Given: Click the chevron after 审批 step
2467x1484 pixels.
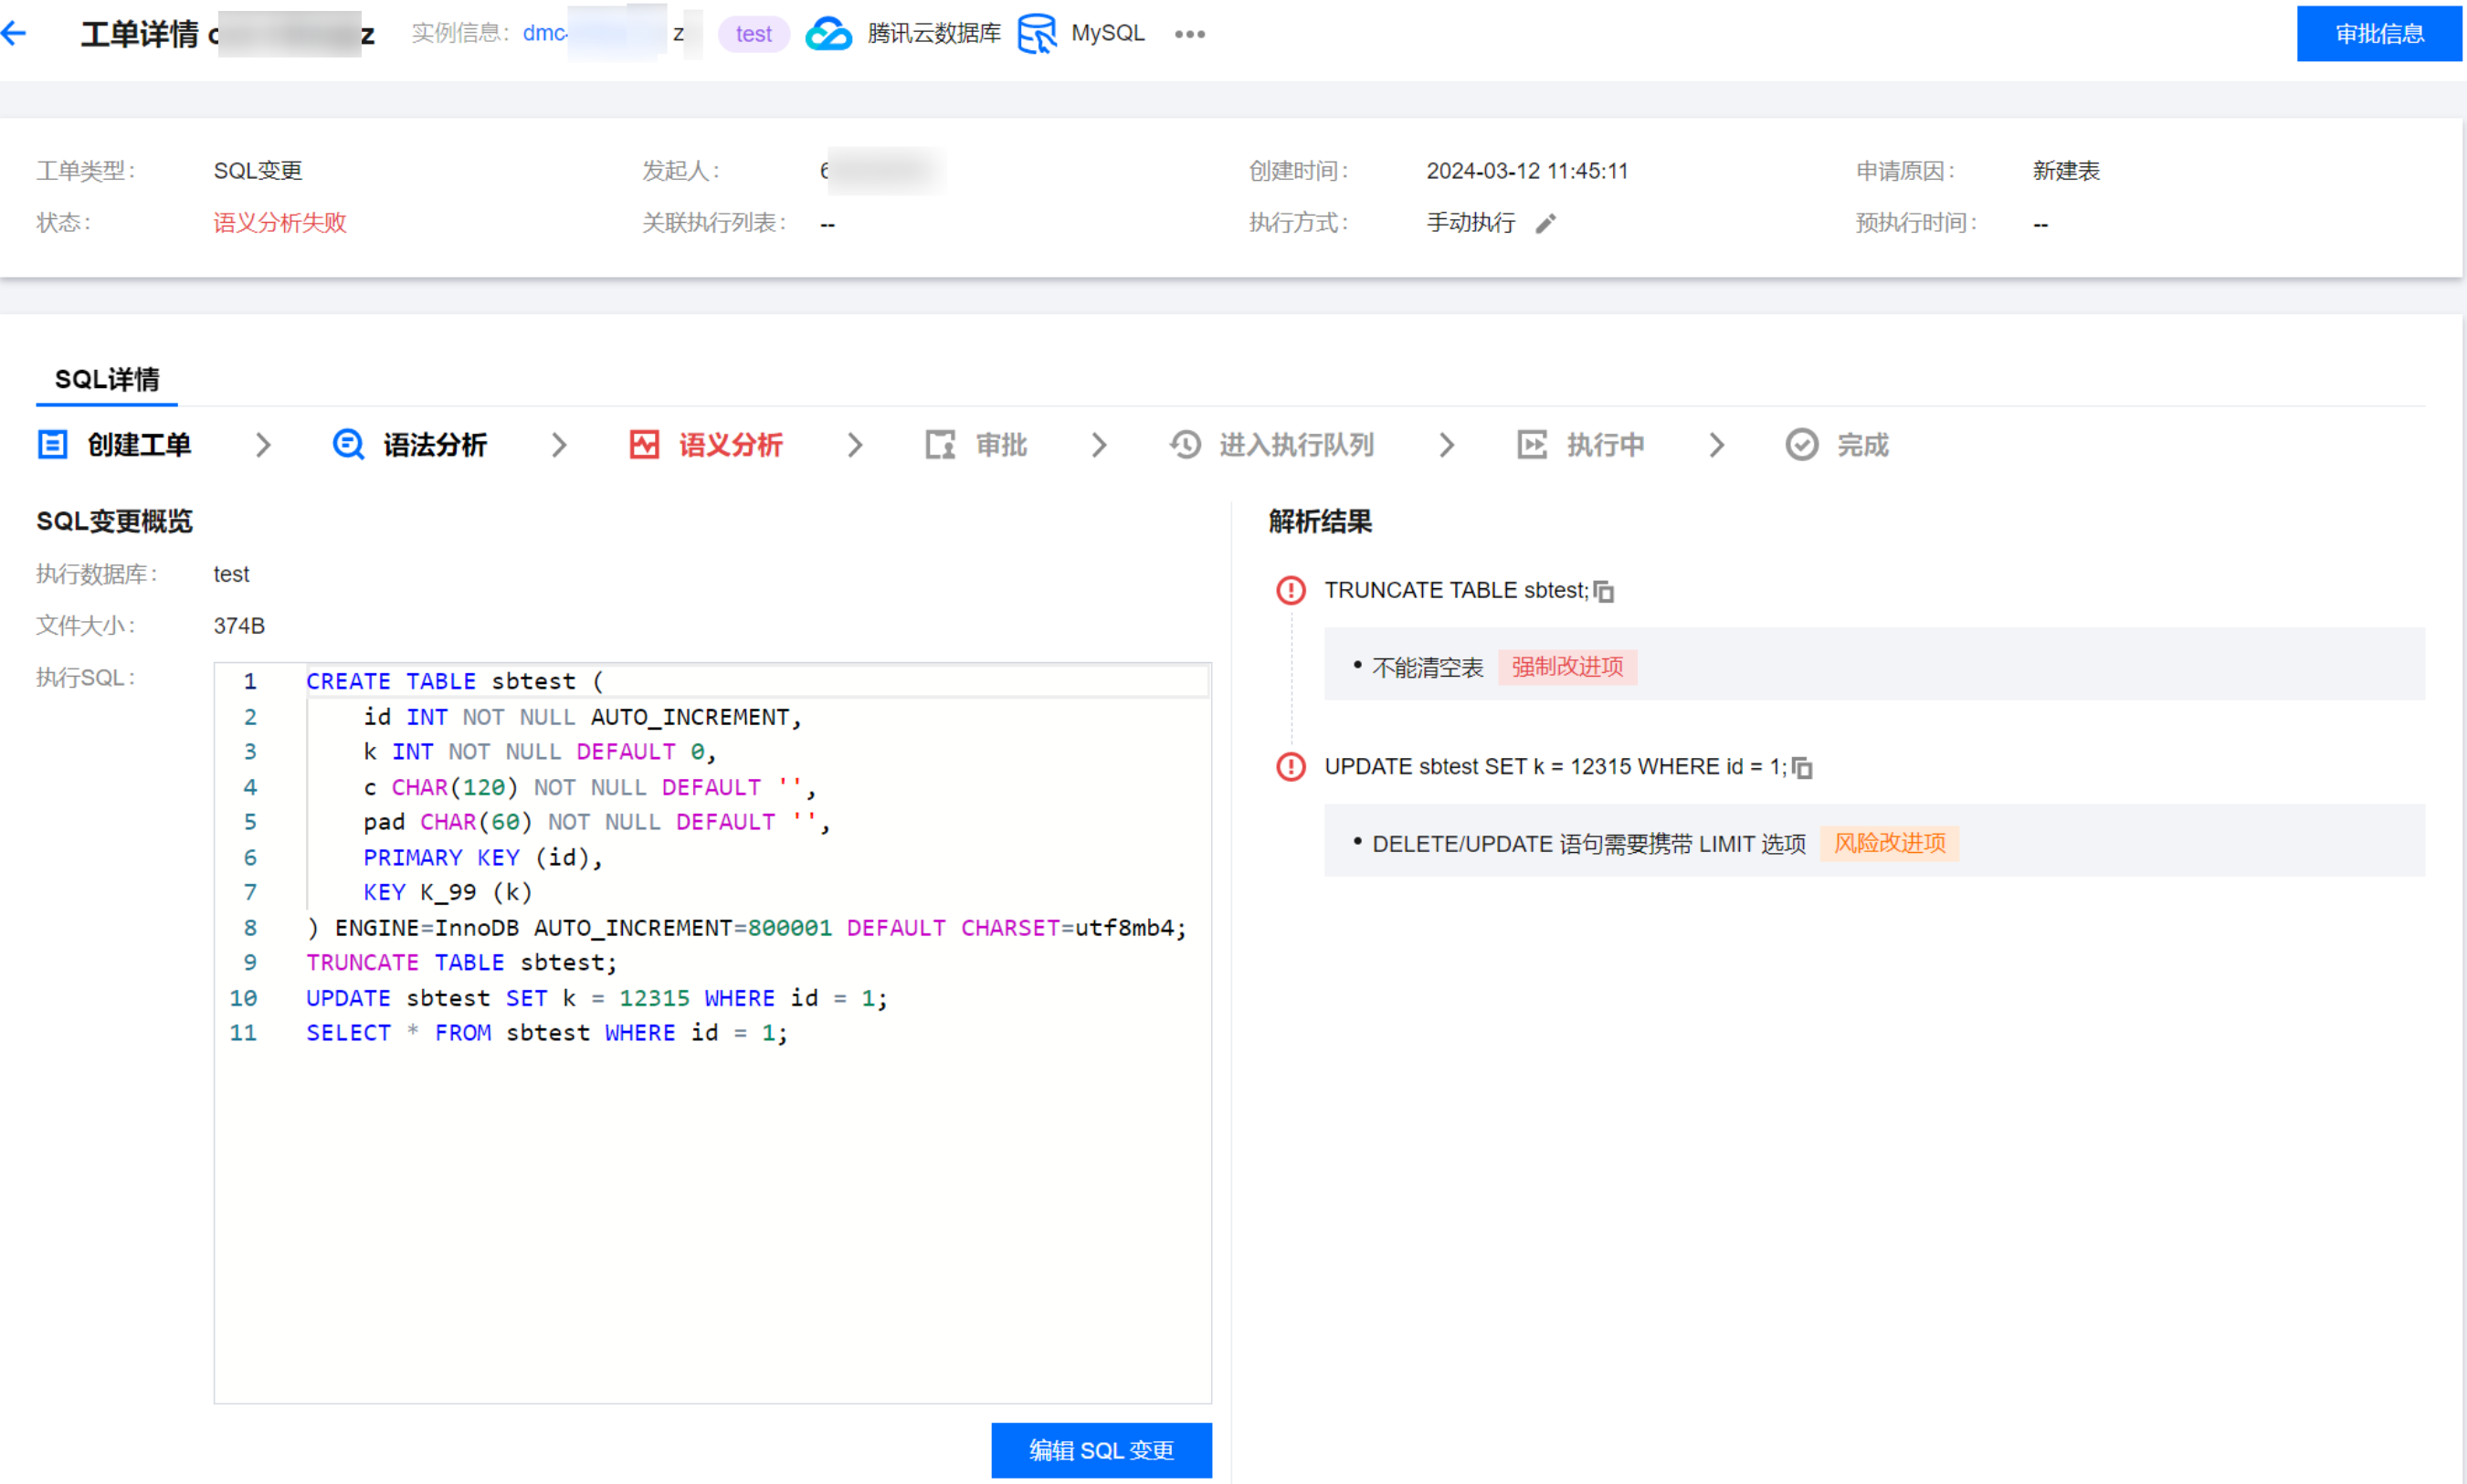Looking at the screenshot, I should point(1099,444).
